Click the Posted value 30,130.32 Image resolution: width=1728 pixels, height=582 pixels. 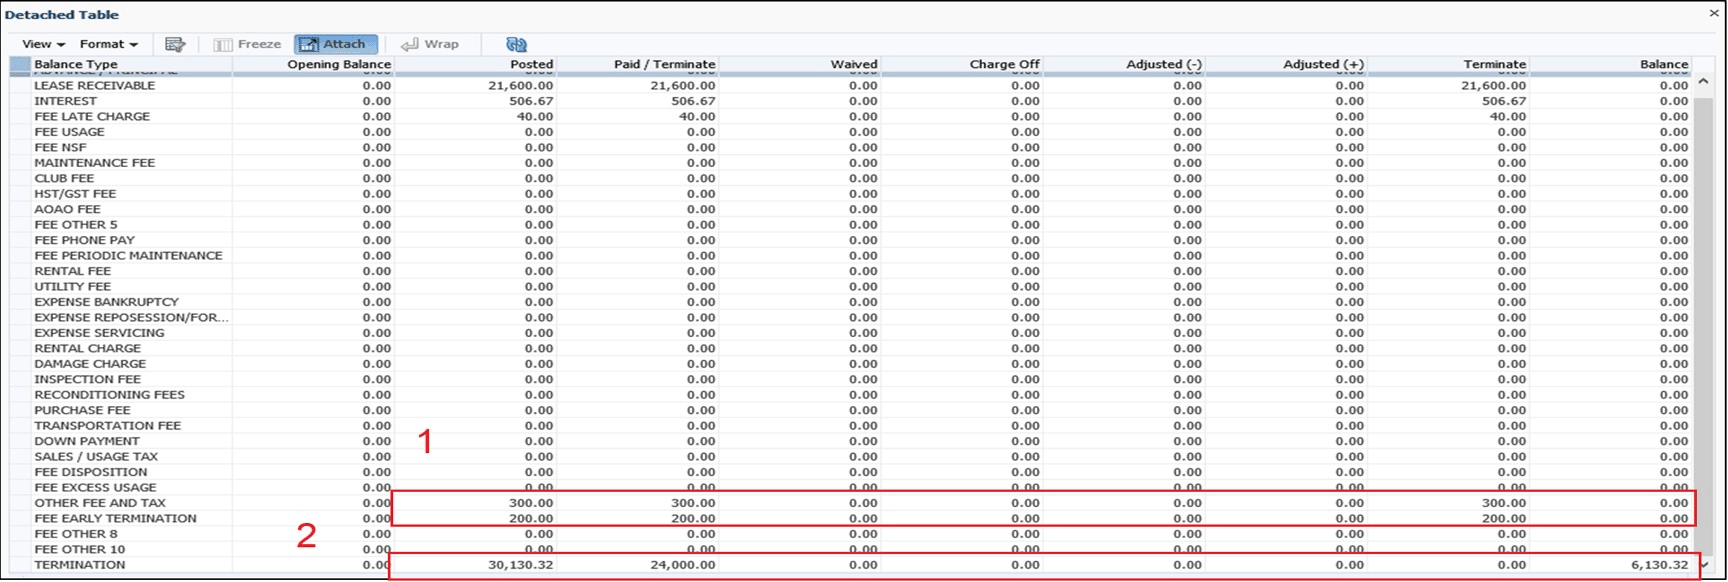(521, 566)
